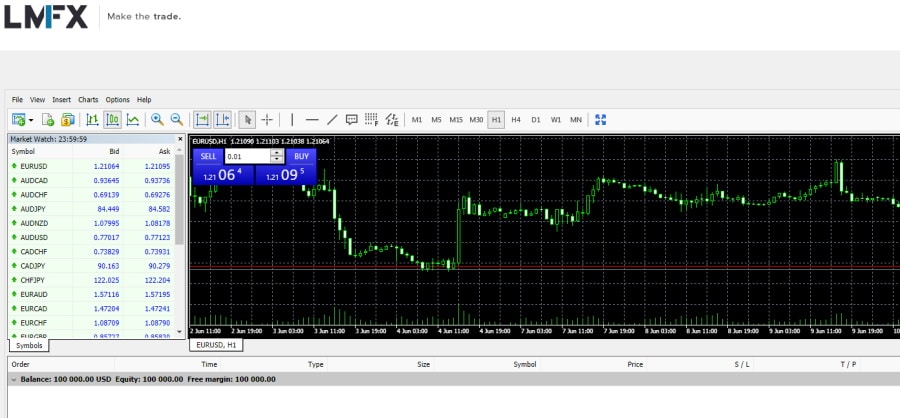Screen dimensions: 900x418
Task: Switch chart to bar chart style
Action: tap(92, 119)
